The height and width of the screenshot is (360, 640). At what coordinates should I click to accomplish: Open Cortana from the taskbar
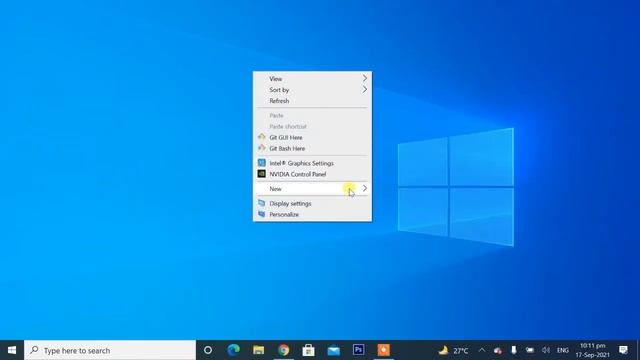tap(208, 350)
